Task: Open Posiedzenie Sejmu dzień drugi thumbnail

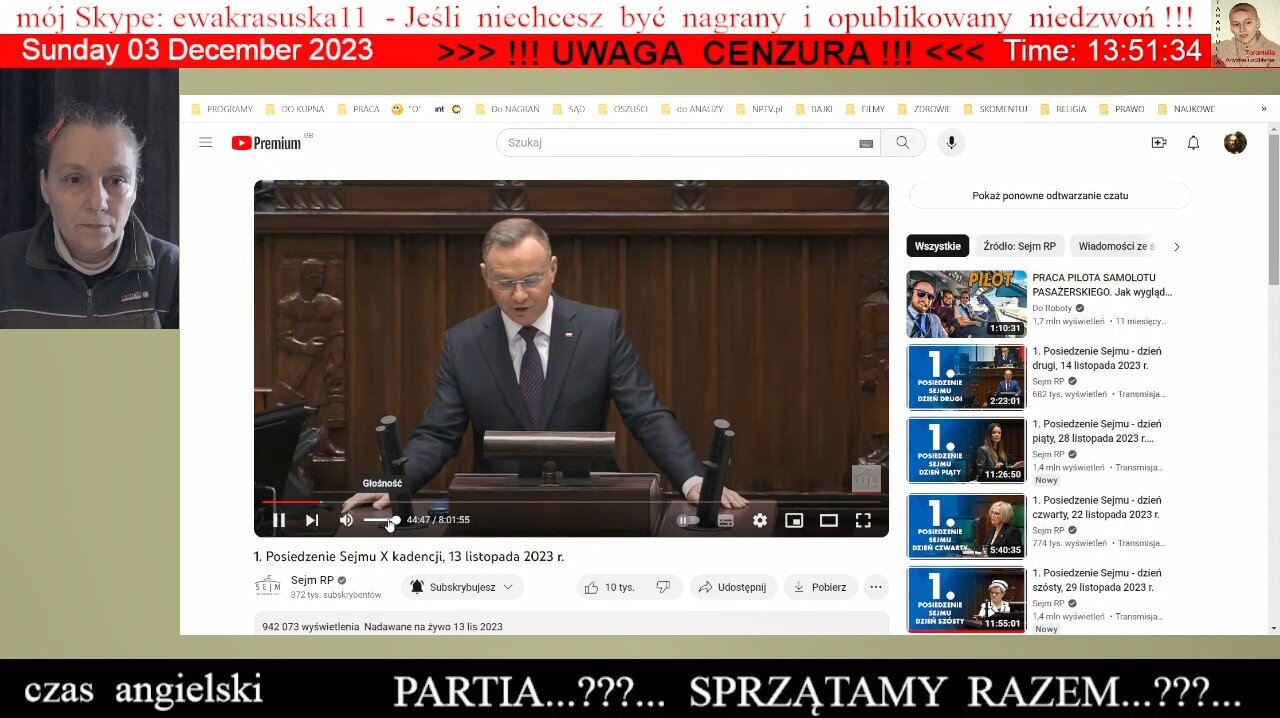Action: (966, 377)
